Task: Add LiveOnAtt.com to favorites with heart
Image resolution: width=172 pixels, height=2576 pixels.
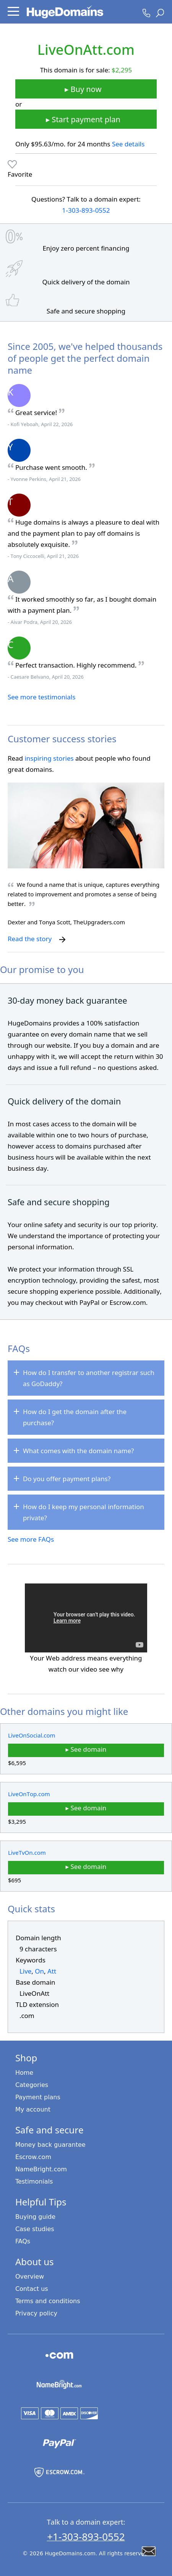Action: (12, 164)
